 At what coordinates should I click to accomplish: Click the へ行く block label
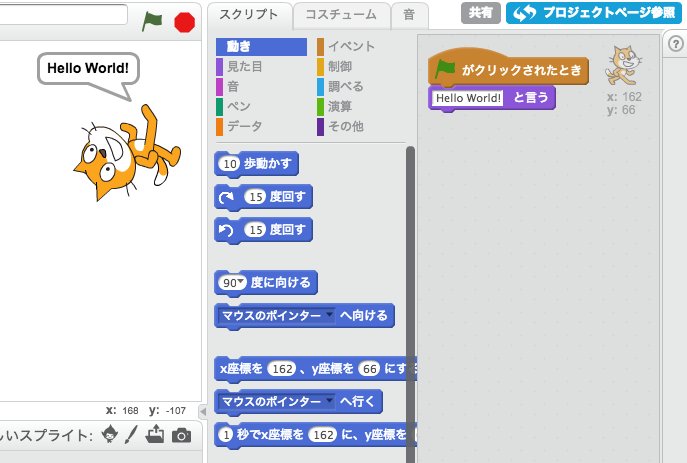coord(357,401)
